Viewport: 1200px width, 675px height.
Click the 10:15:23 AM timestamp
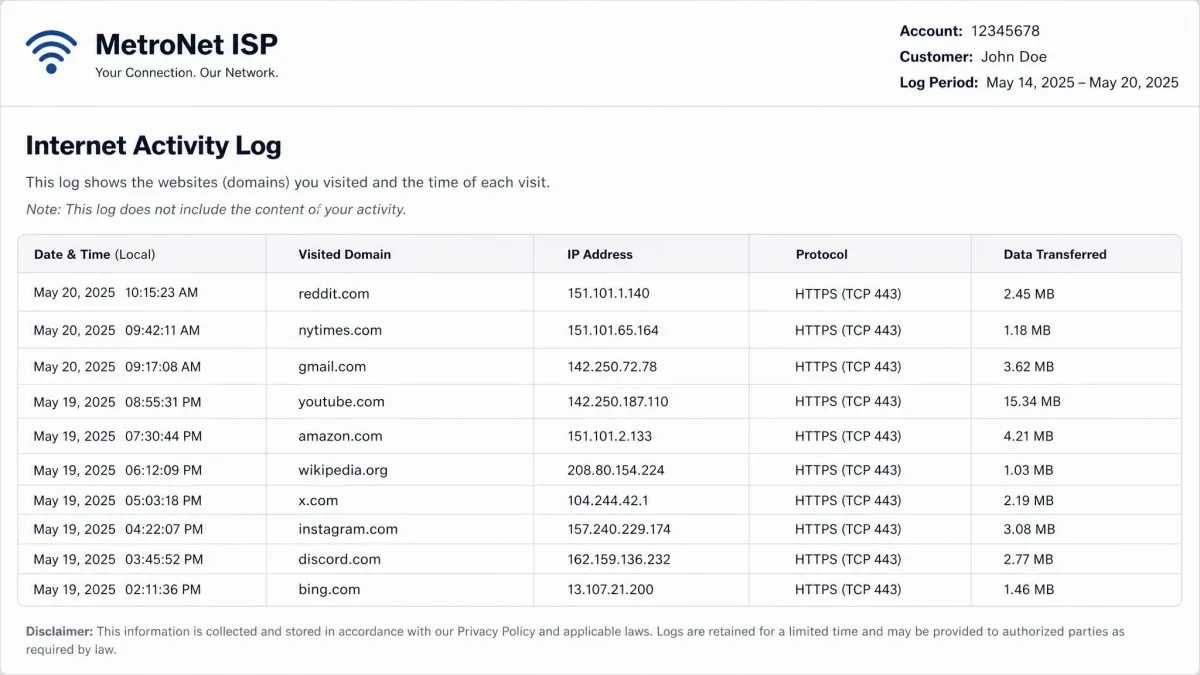(x=161, y=294)
